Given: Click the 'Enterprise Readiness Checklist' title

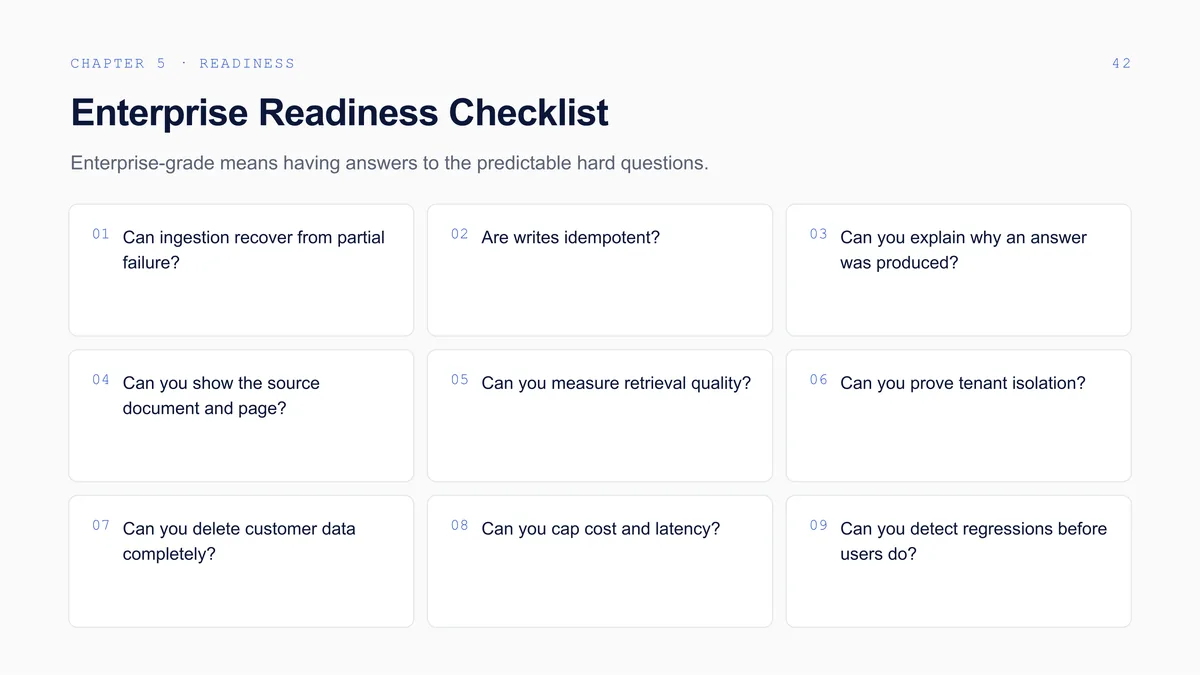Looking at the screenshot, I should click(339, 112).
